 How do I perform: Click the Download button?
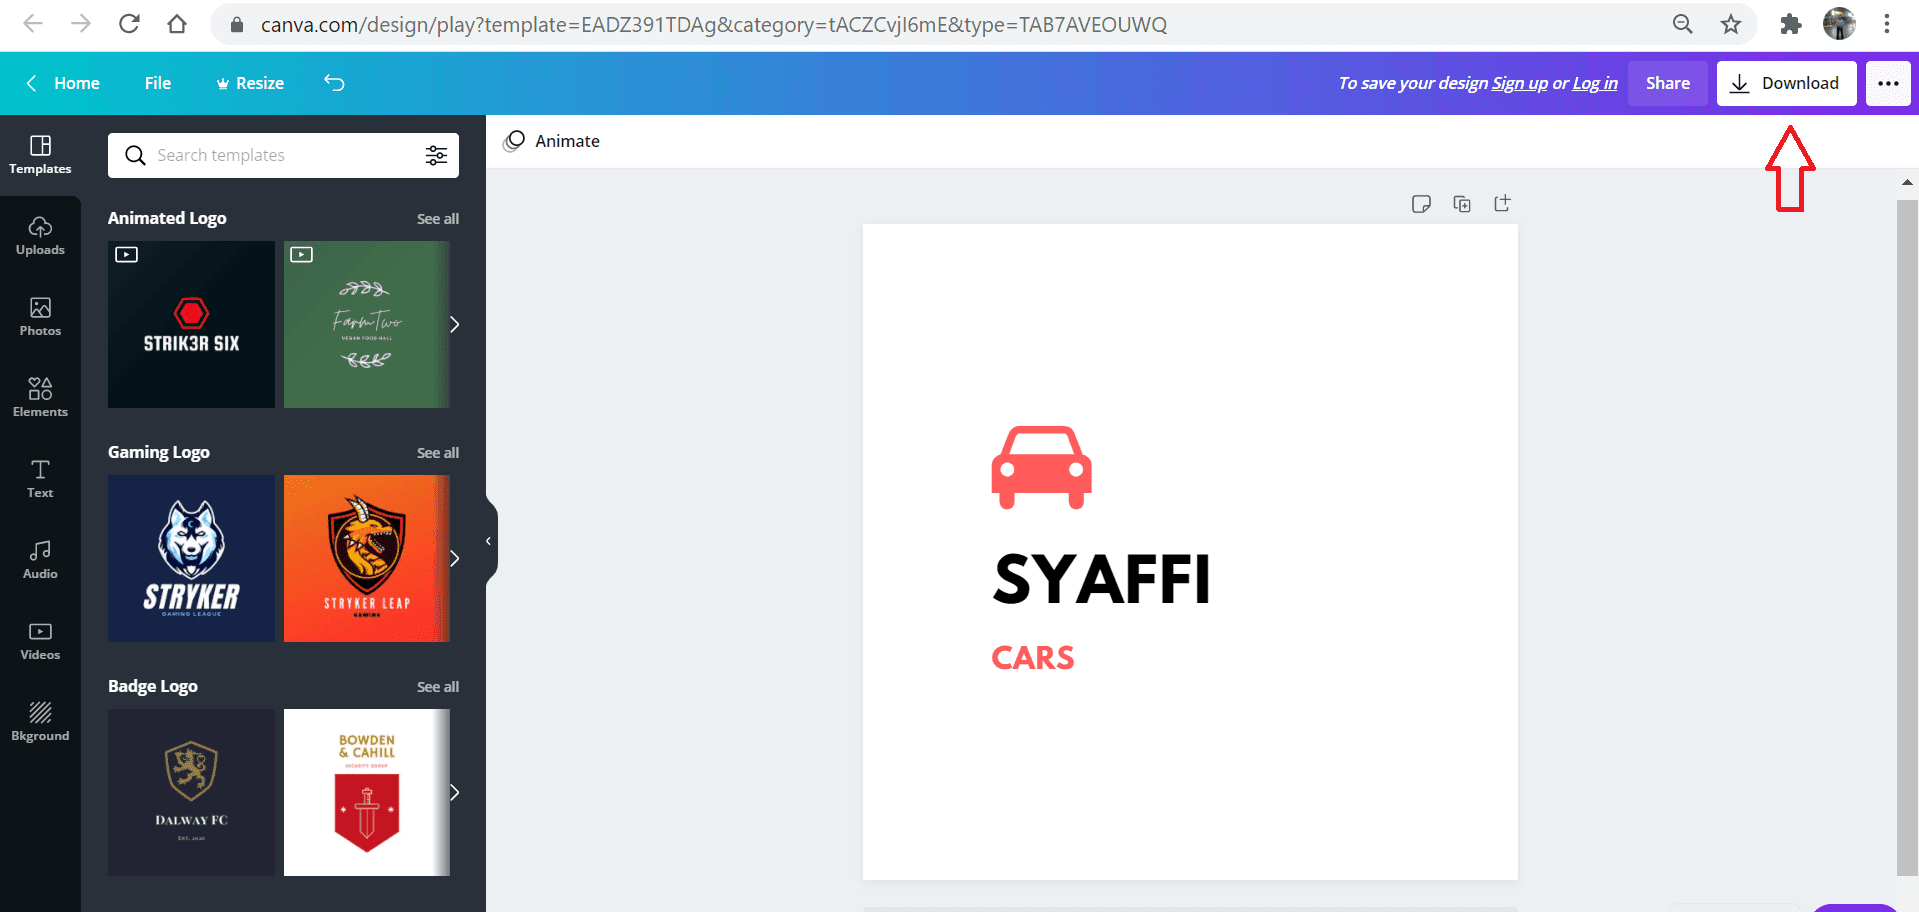(1786, 83)
